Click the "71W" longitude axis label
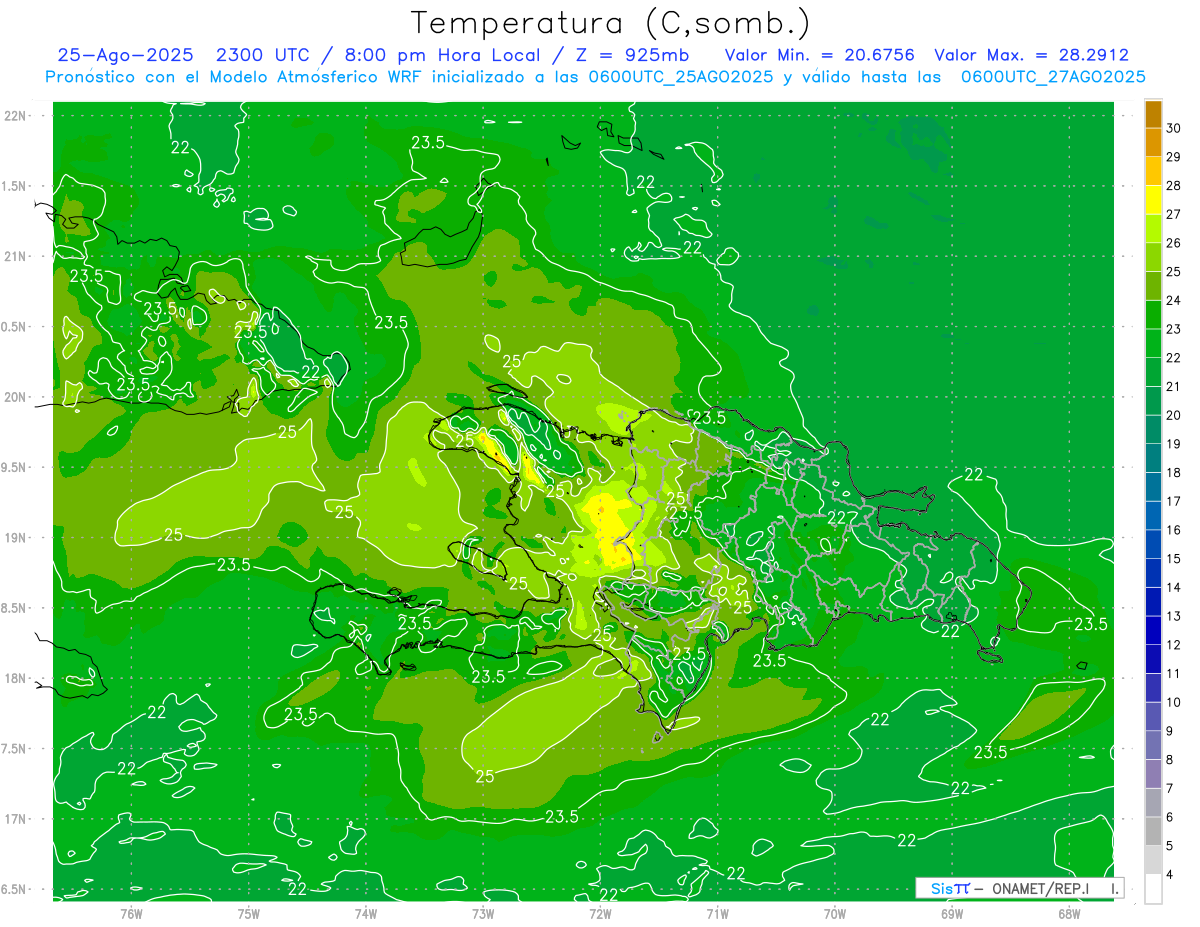 point(717,913)
